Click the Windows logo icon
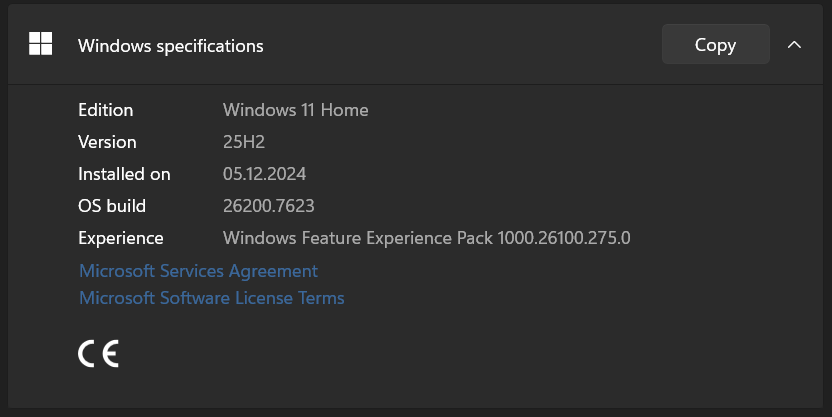 click(40, 44)
